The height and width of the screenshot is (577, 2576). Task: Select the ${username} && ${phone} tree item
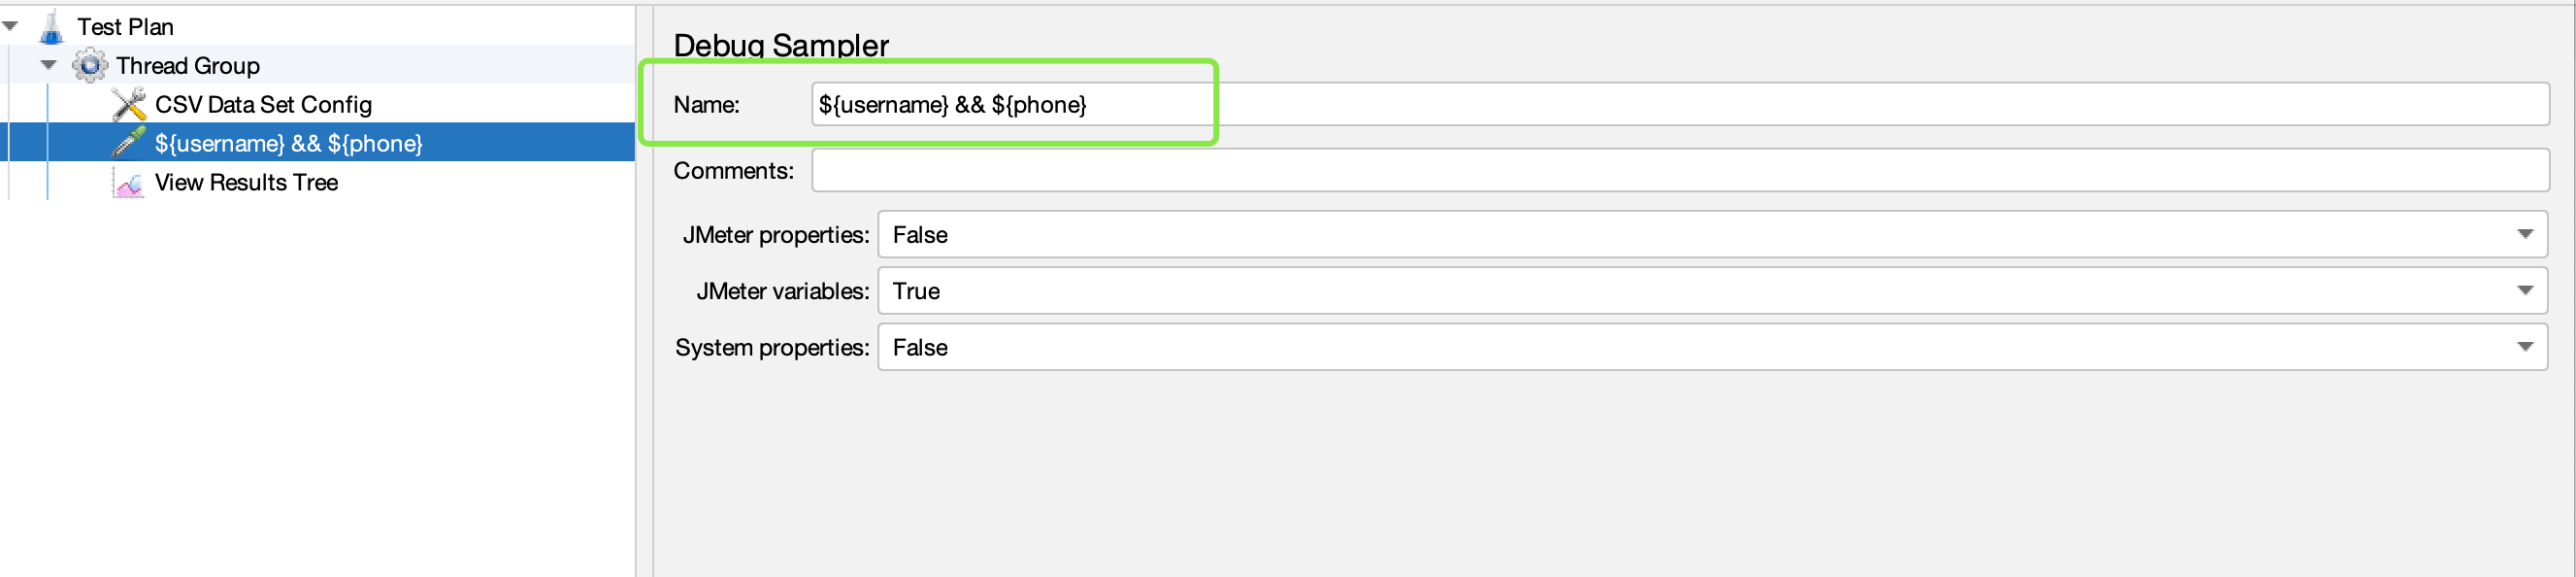288,143
